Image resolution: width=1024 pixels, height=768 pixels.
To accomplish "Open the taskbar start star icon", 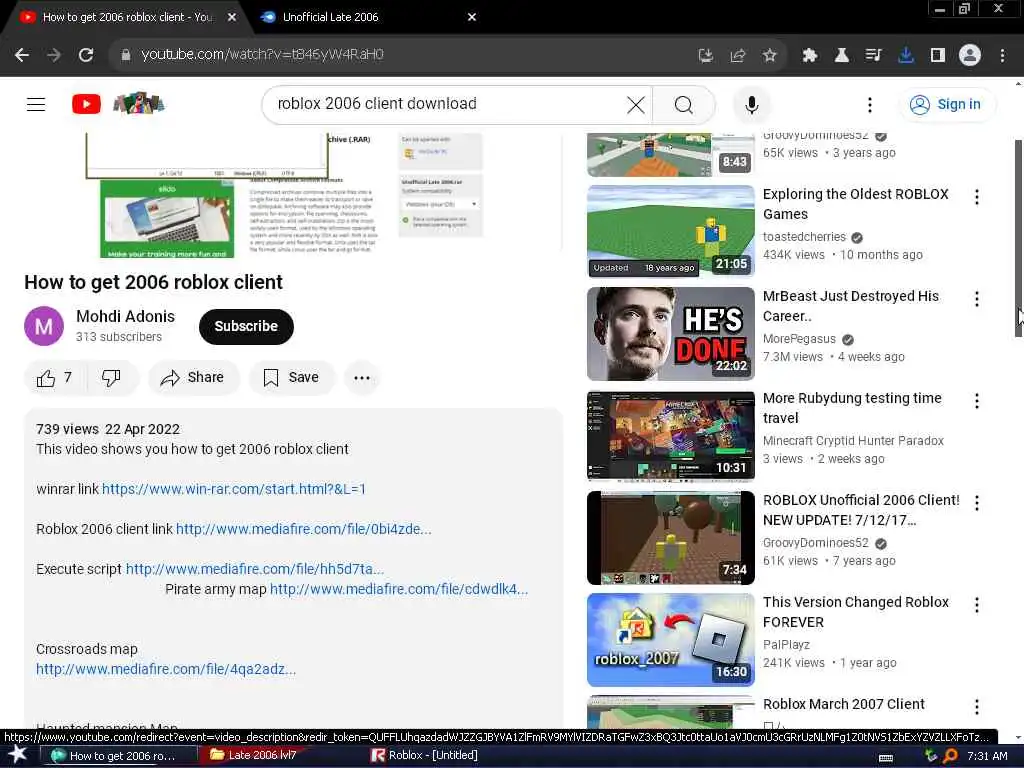I will [18, 755].
